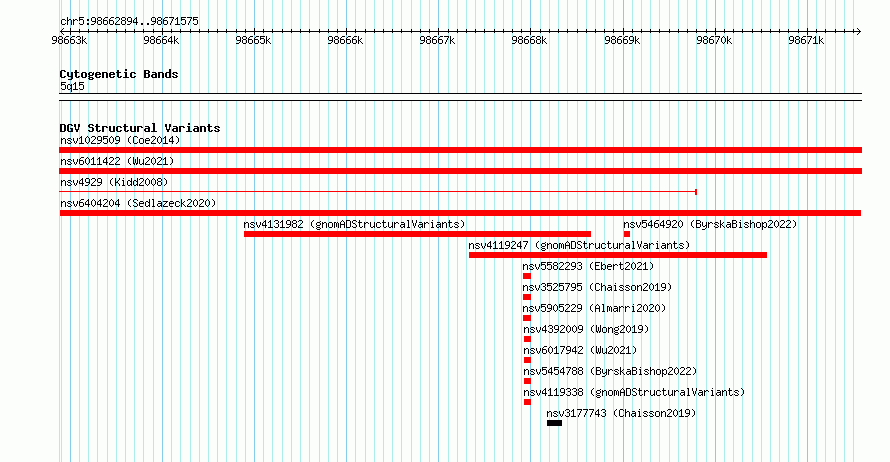
Task: Click the nsv6011422 red variant bar
Action: coord(460,171)
